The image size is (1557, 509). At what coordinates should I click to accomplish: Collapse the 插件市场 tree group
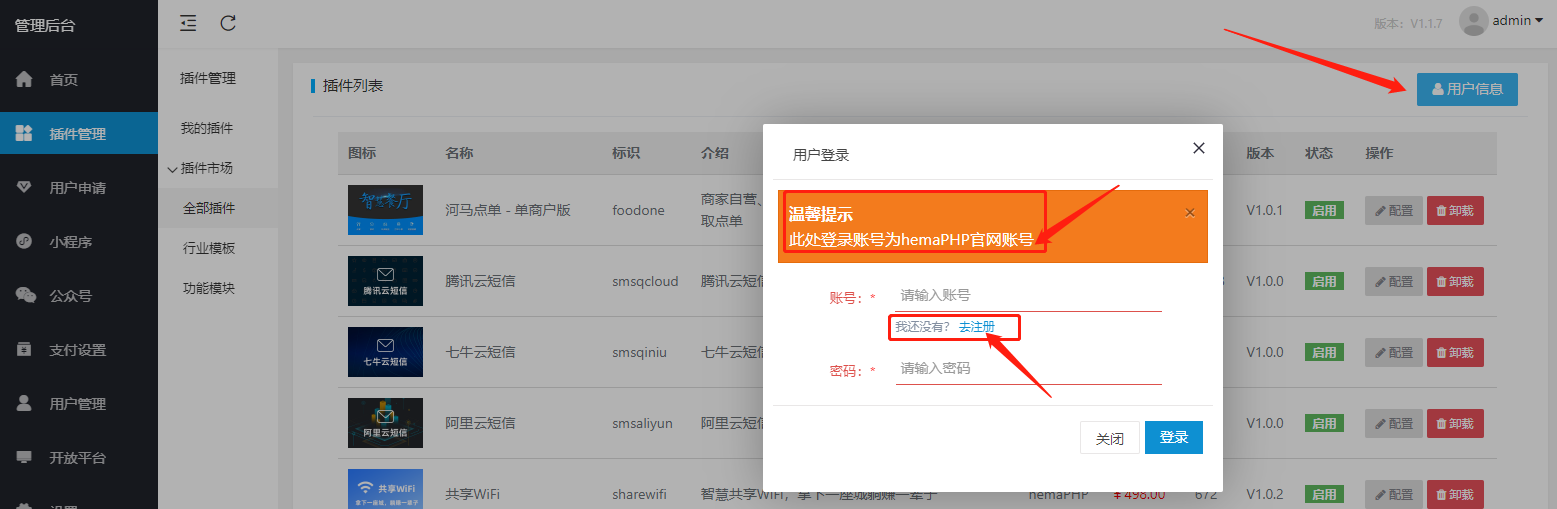point(171,169)
